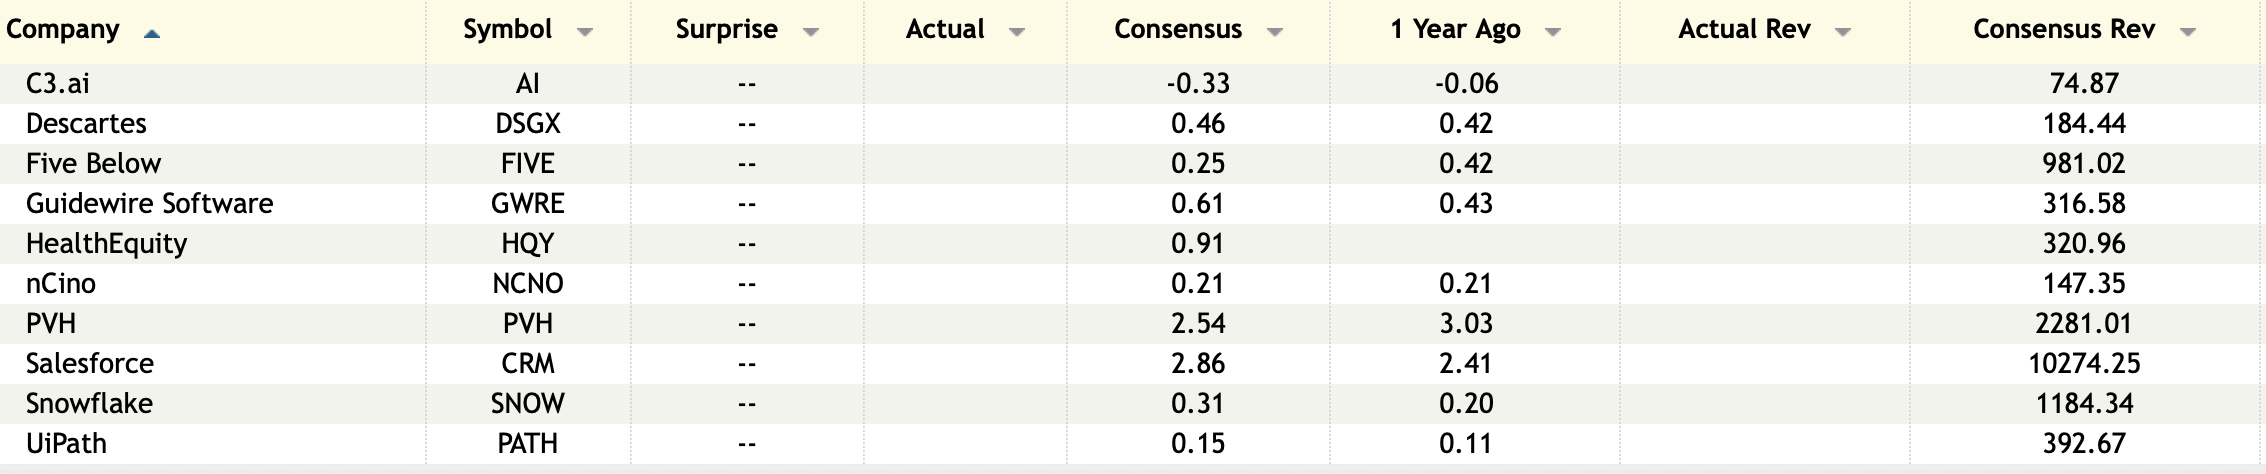Click the 1 Year Ago sort arrow
Viewport: 2266px width, 474px height.
coord(1553,32)
